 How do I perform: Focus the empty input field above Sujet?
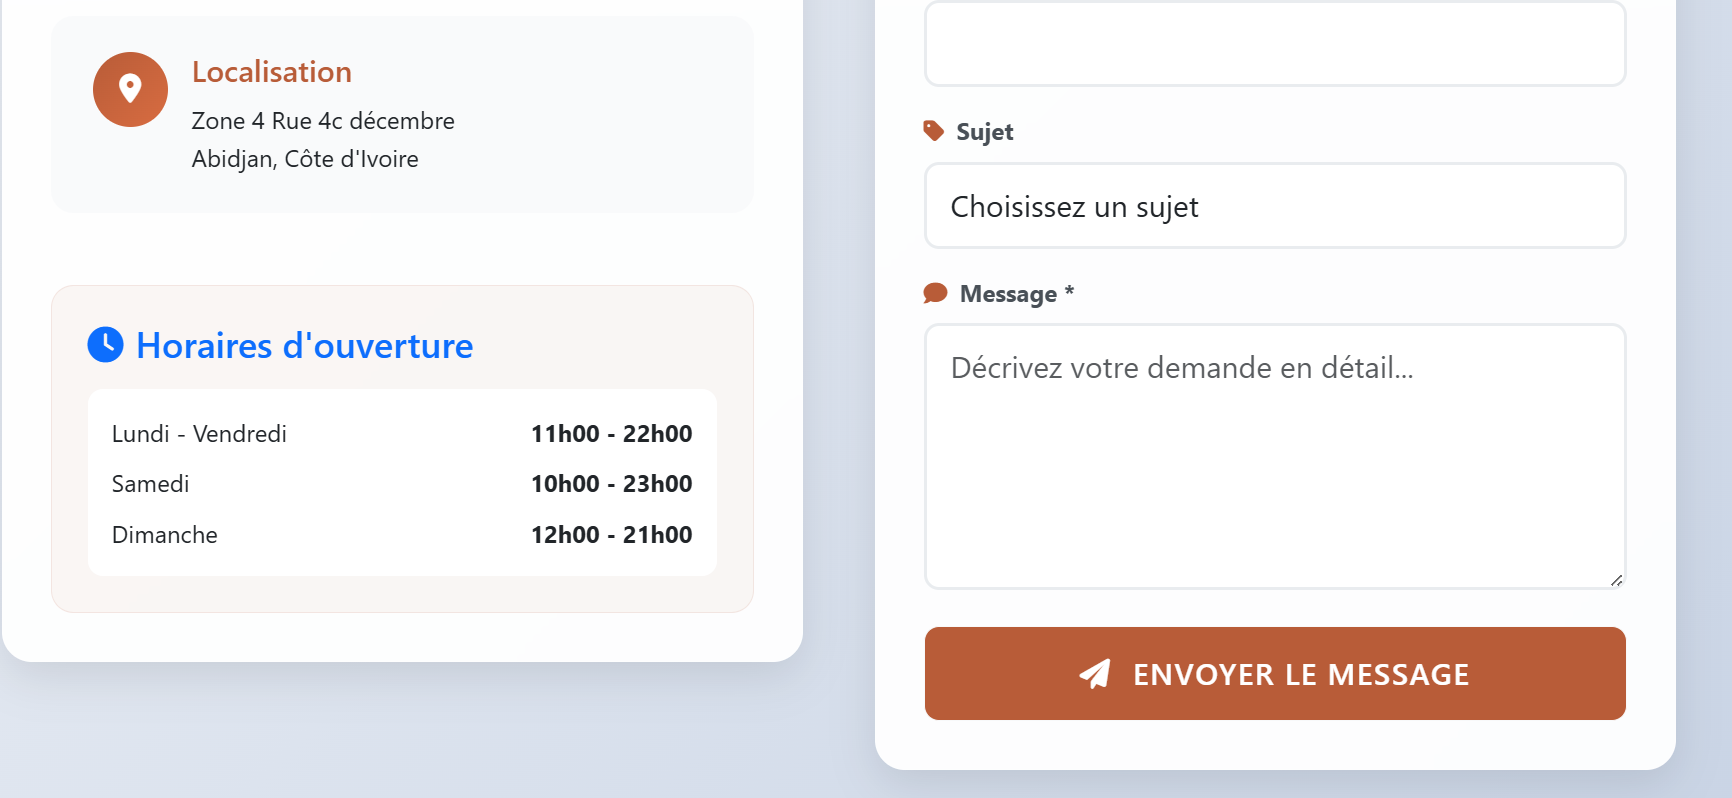pos(1275,44)
